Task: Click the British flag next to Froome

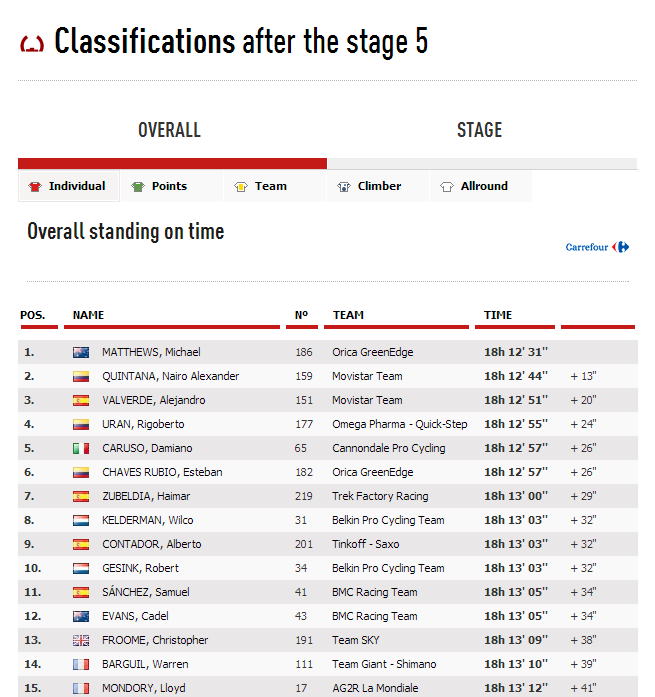Action: [81, 640]
